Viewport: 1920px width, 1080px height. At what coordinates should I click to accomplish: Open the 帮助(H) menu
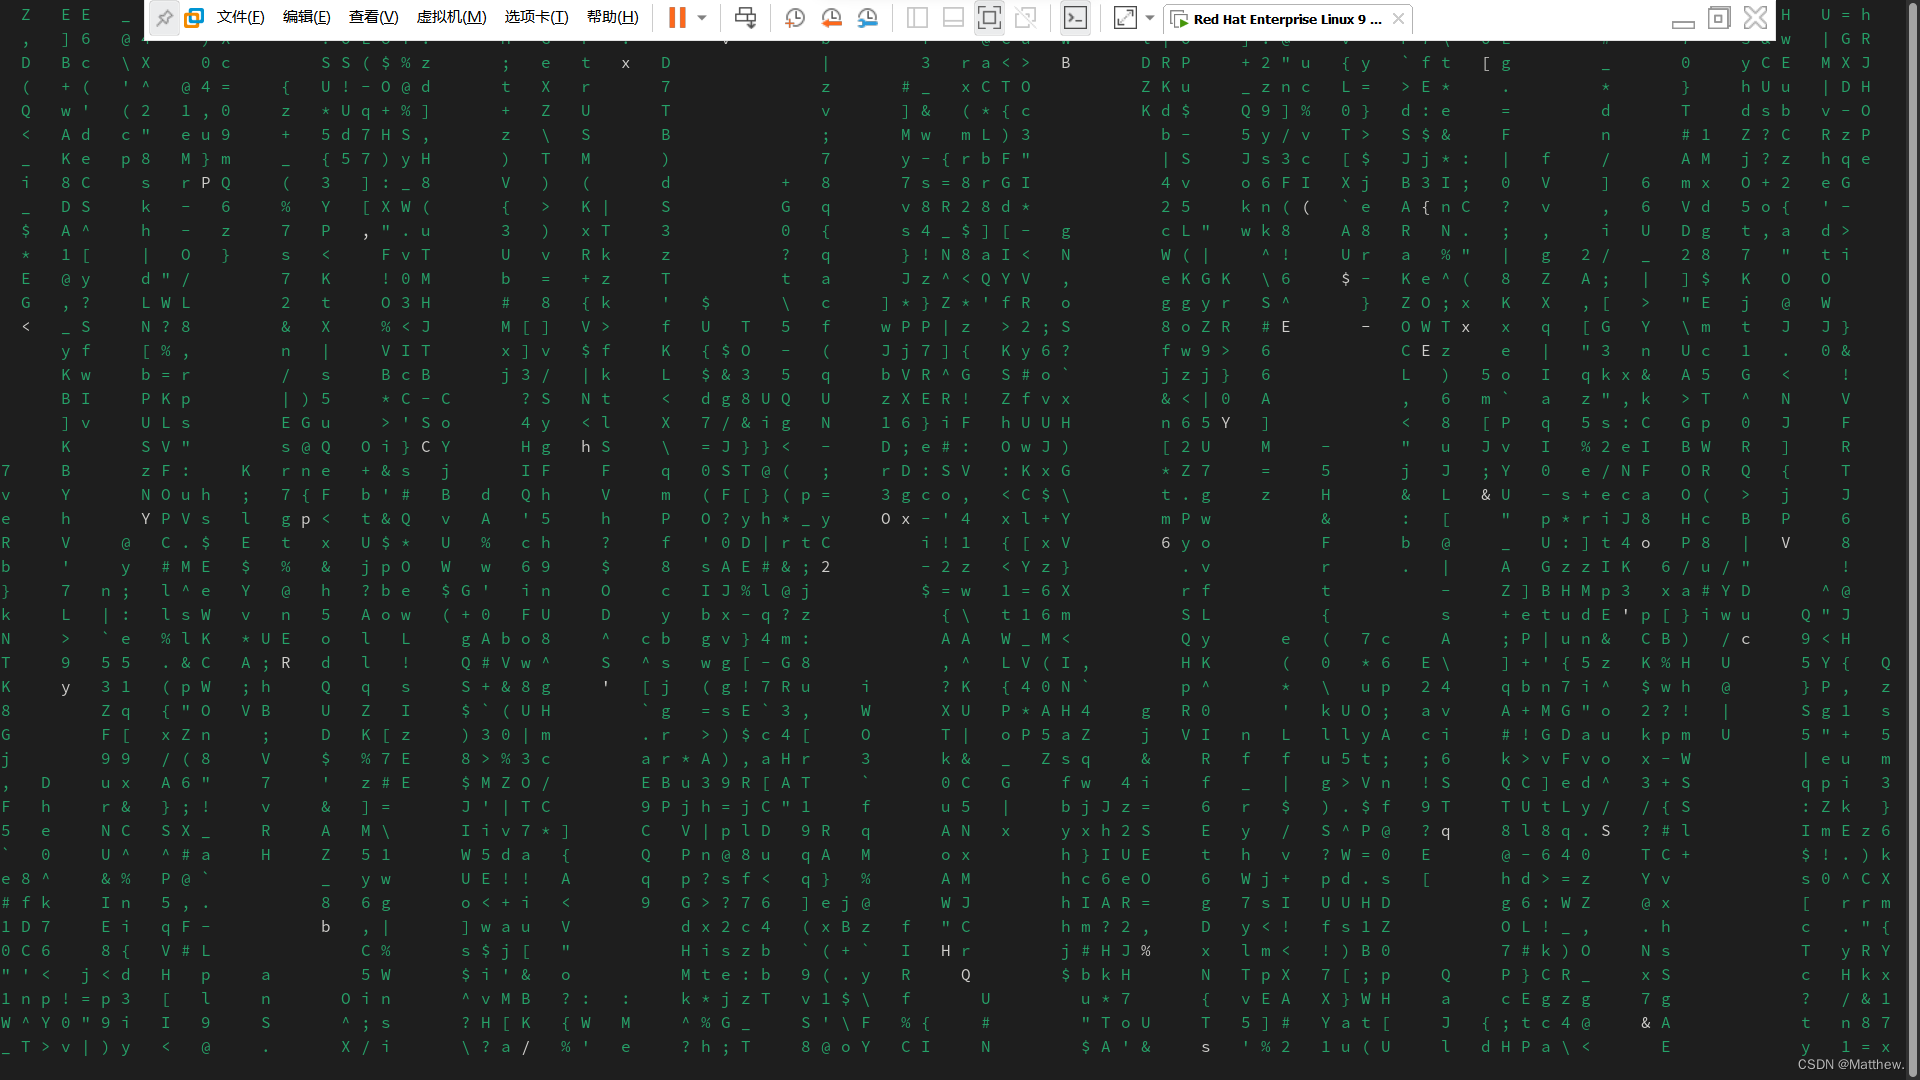(612, 17)
